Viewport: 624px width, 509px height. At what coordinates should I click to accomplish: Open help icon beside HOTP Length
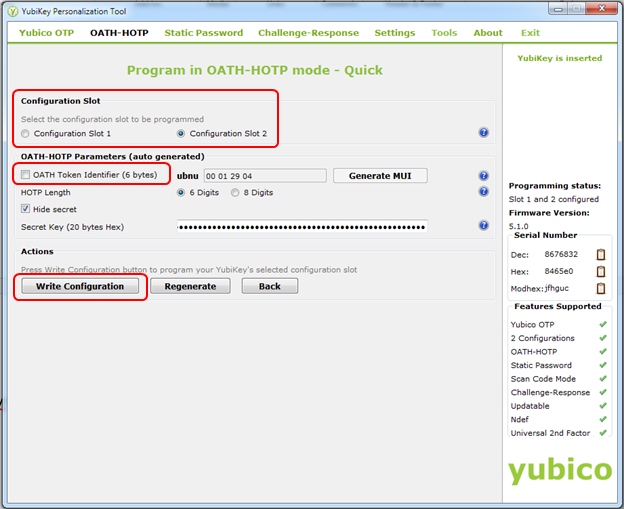point(483,191)
